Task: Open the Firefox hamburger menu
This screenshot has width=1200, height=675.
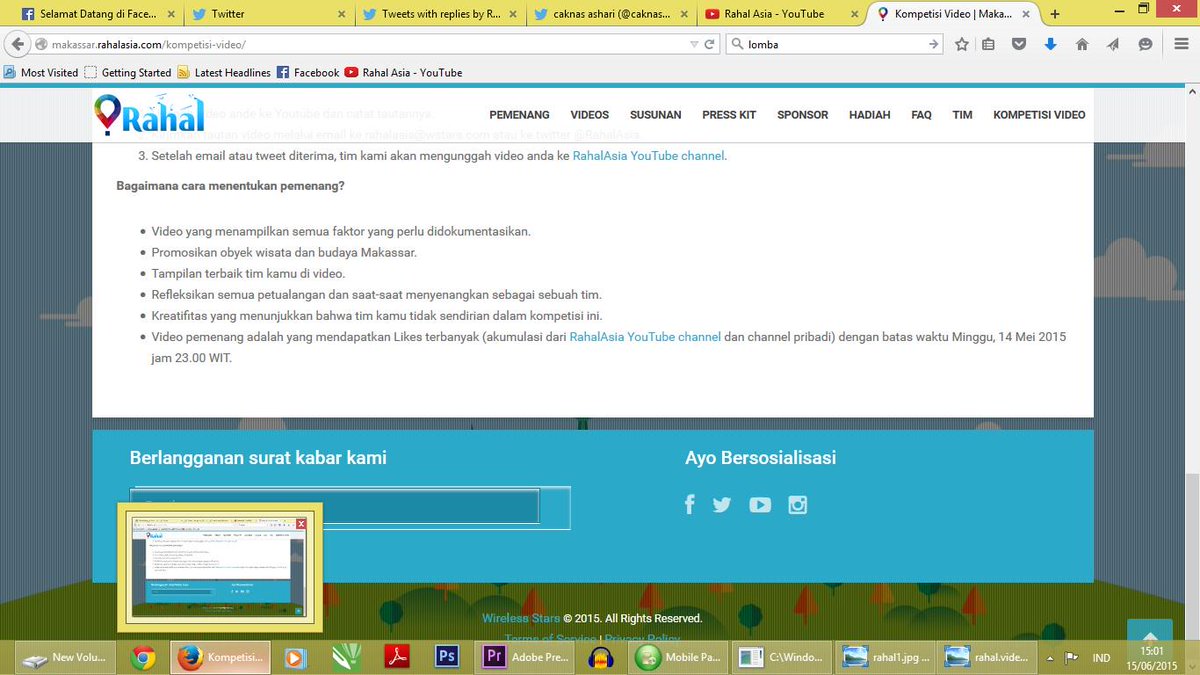Action: point(1180,45)
